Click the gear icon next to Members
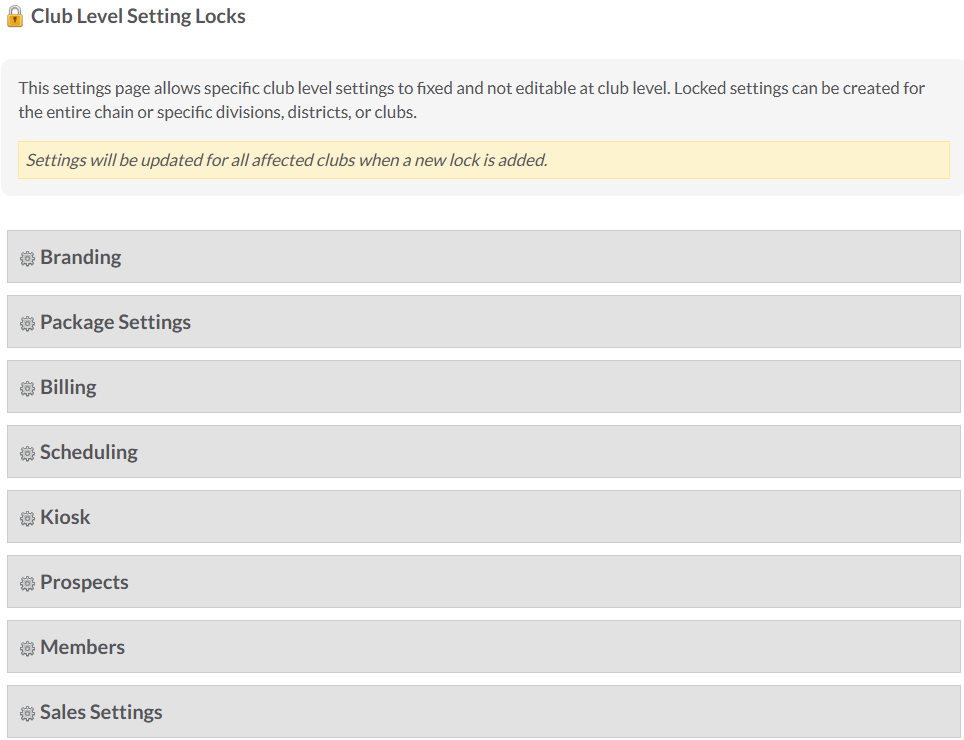964x740 pixels. coord(27,649)
